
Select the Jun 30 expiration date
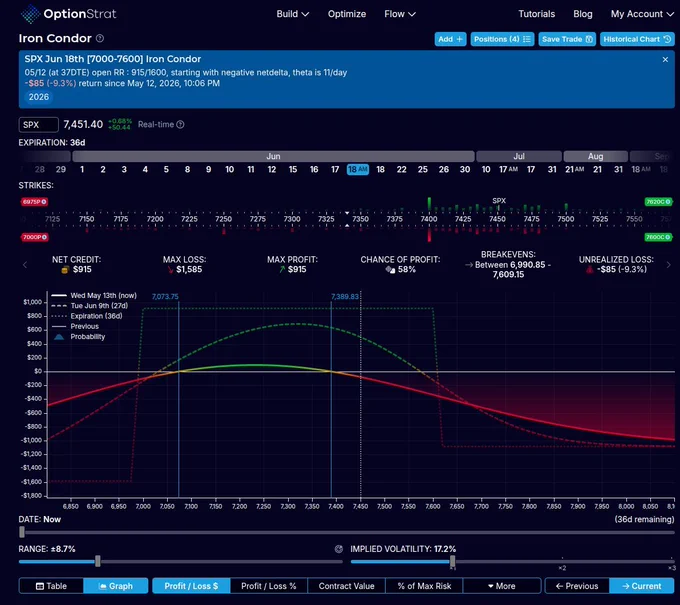pyautogui.click(x=465, y=169)
